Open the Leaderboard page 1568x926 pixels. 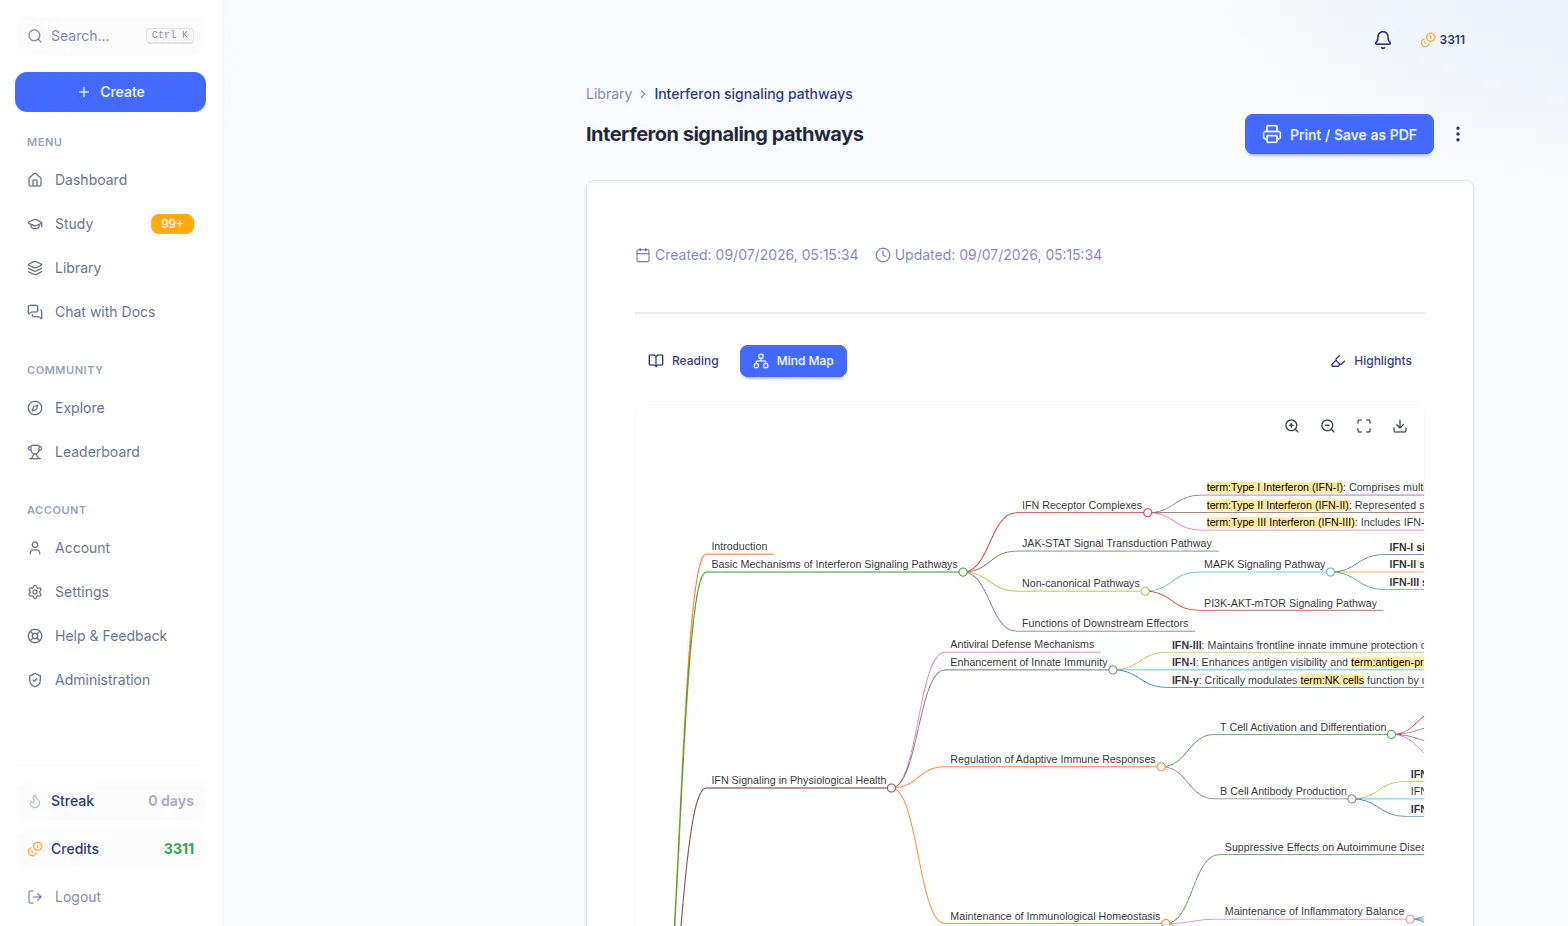(x=110, y=452)
